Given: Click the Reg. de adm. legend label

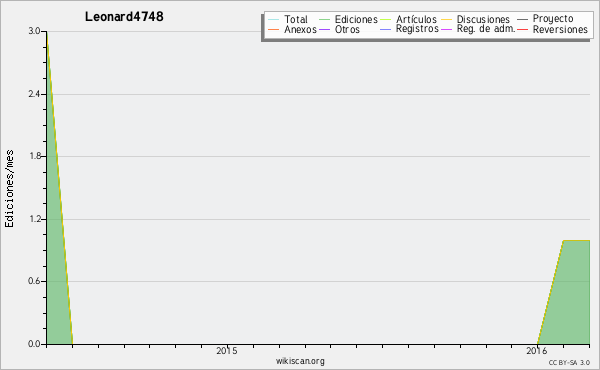Looking at the screenshot, I should coord(486,29).
